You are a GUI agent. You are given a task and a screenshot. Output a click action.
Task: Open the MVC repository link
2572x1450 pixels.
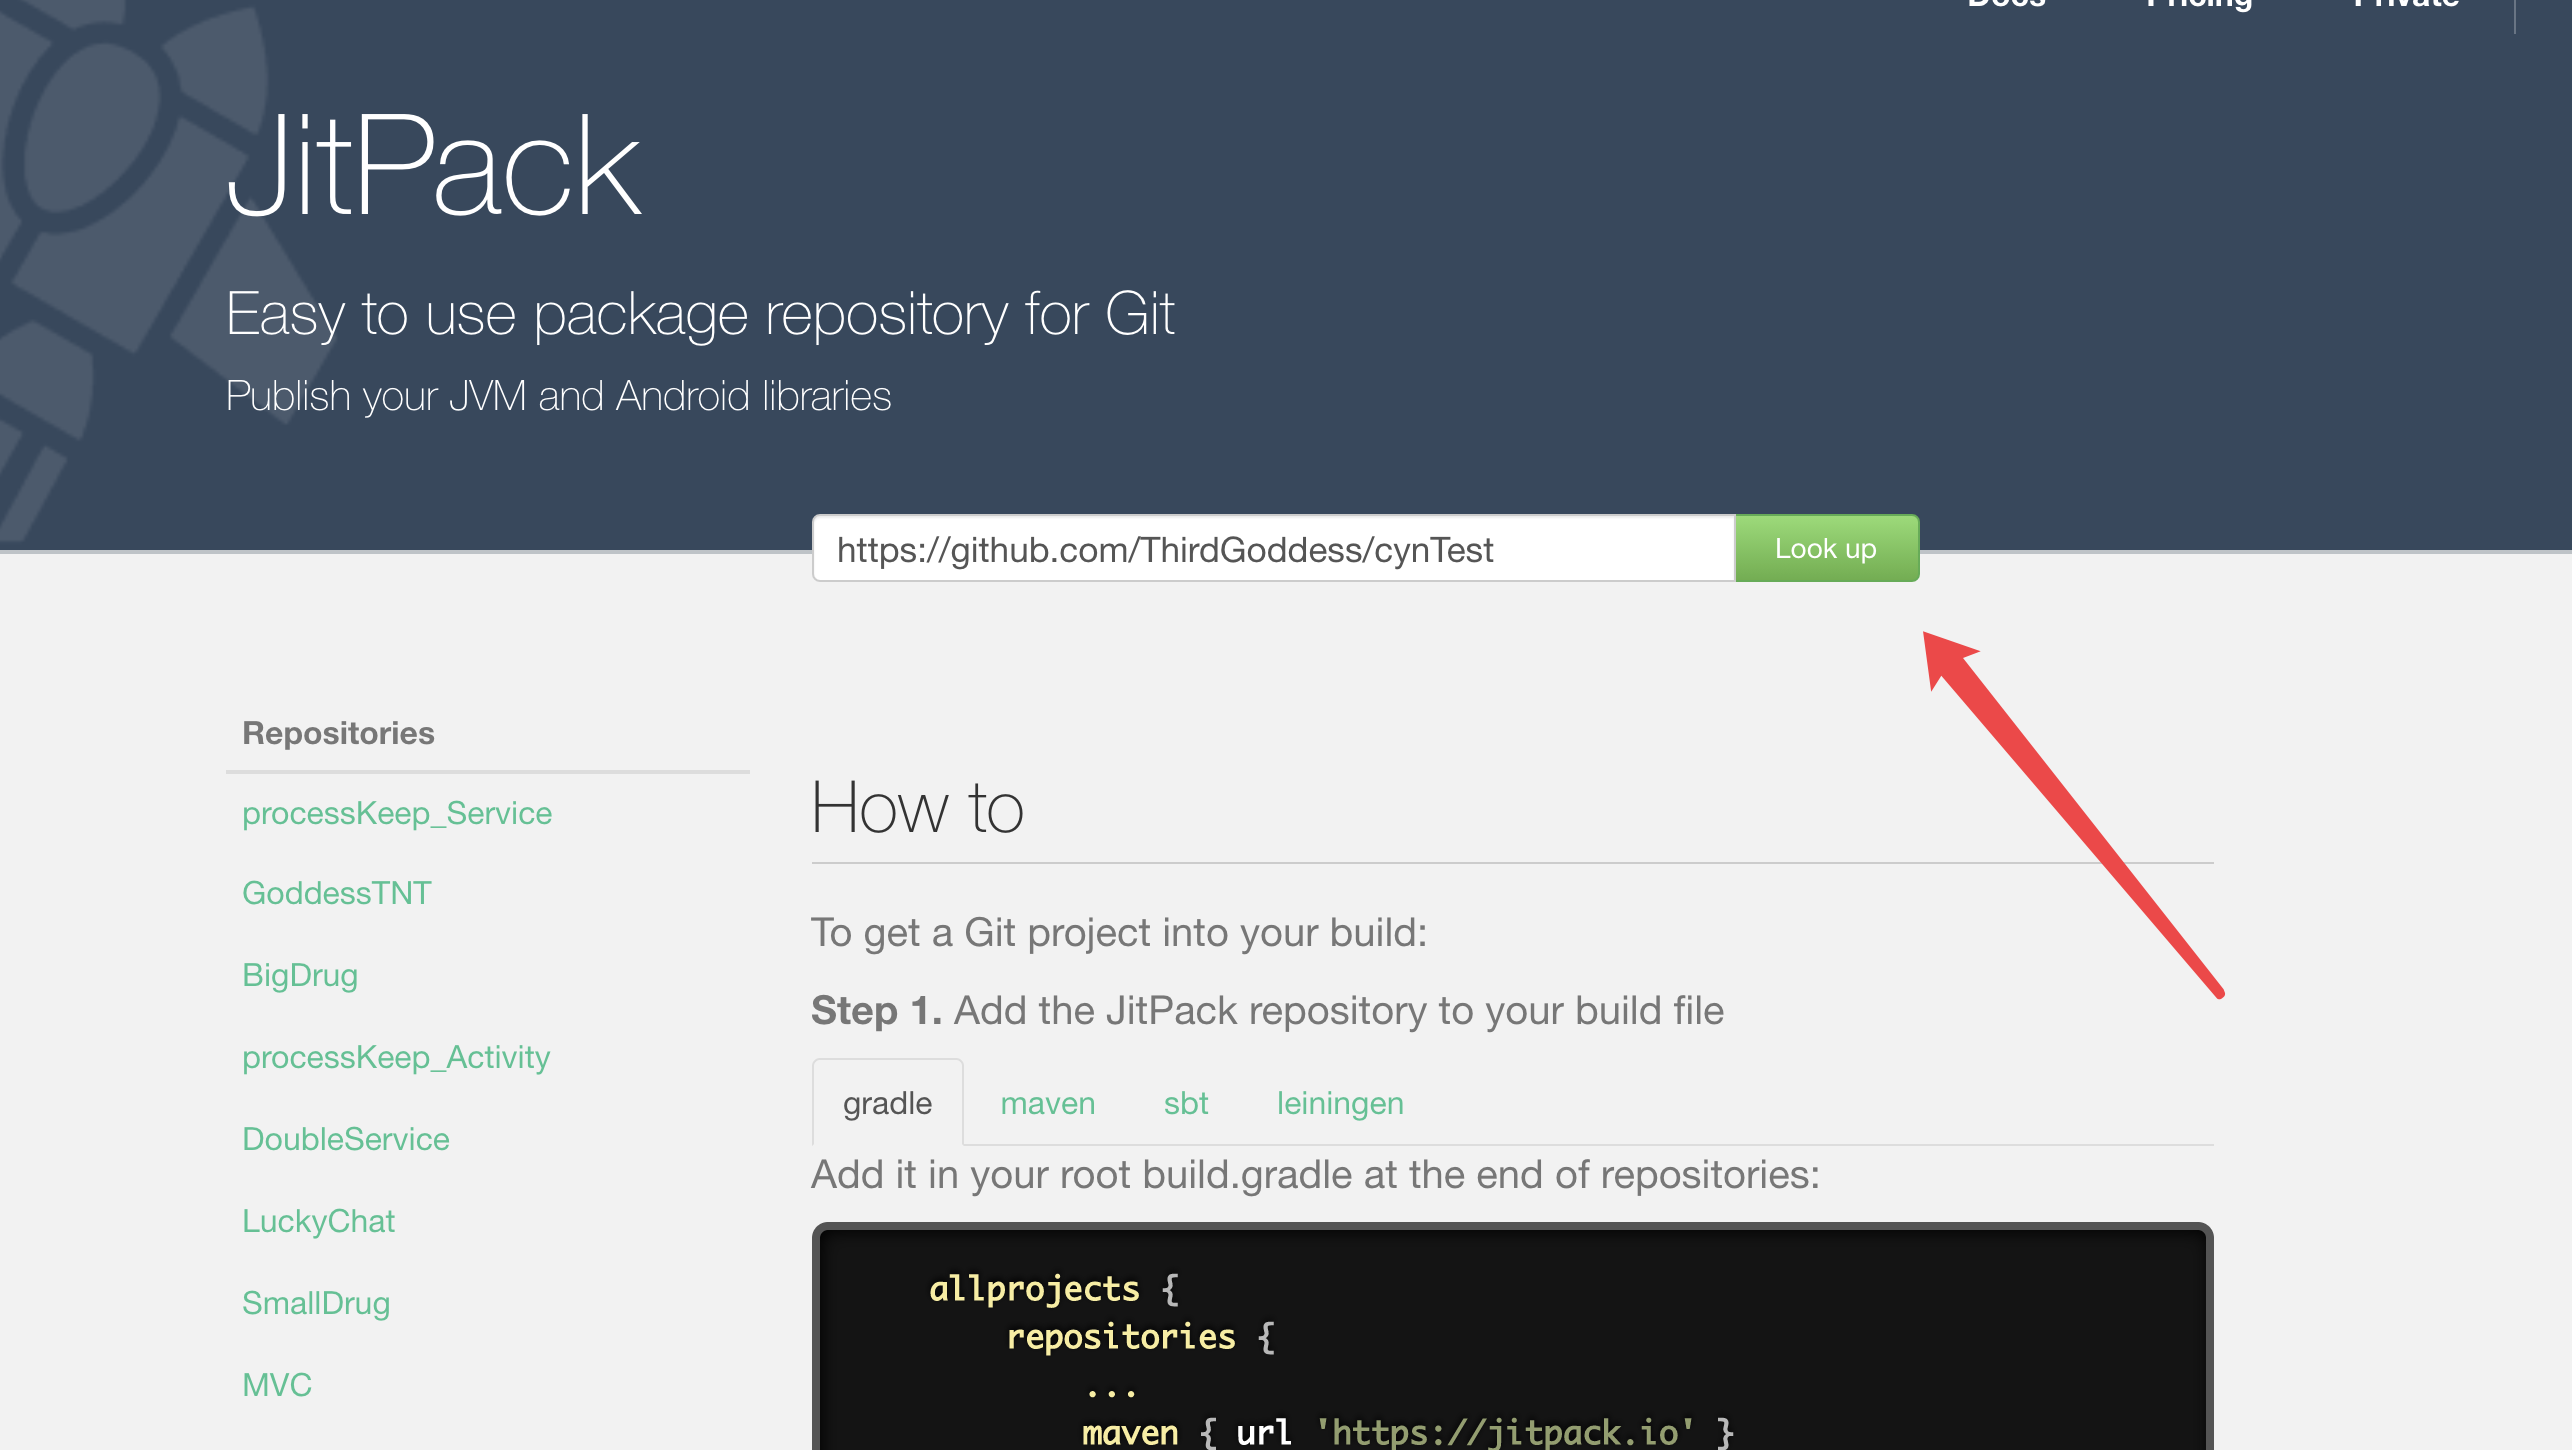[276, 1385]
